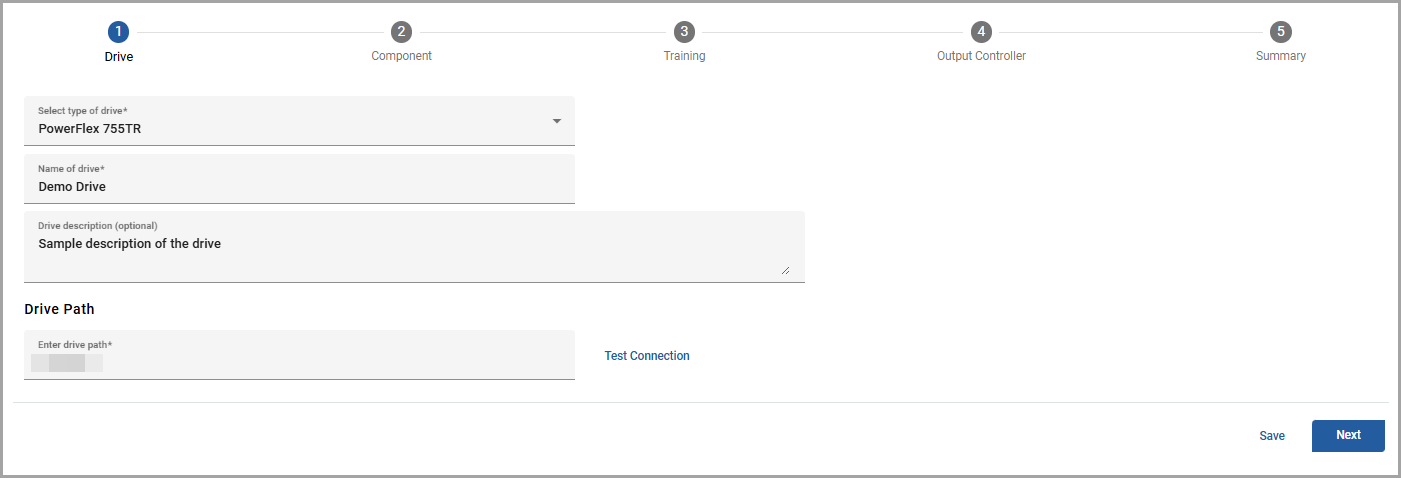Expand the drive type dropdown arrow
The height and width of the screenshot is (478, 1401).
point(556,121)
